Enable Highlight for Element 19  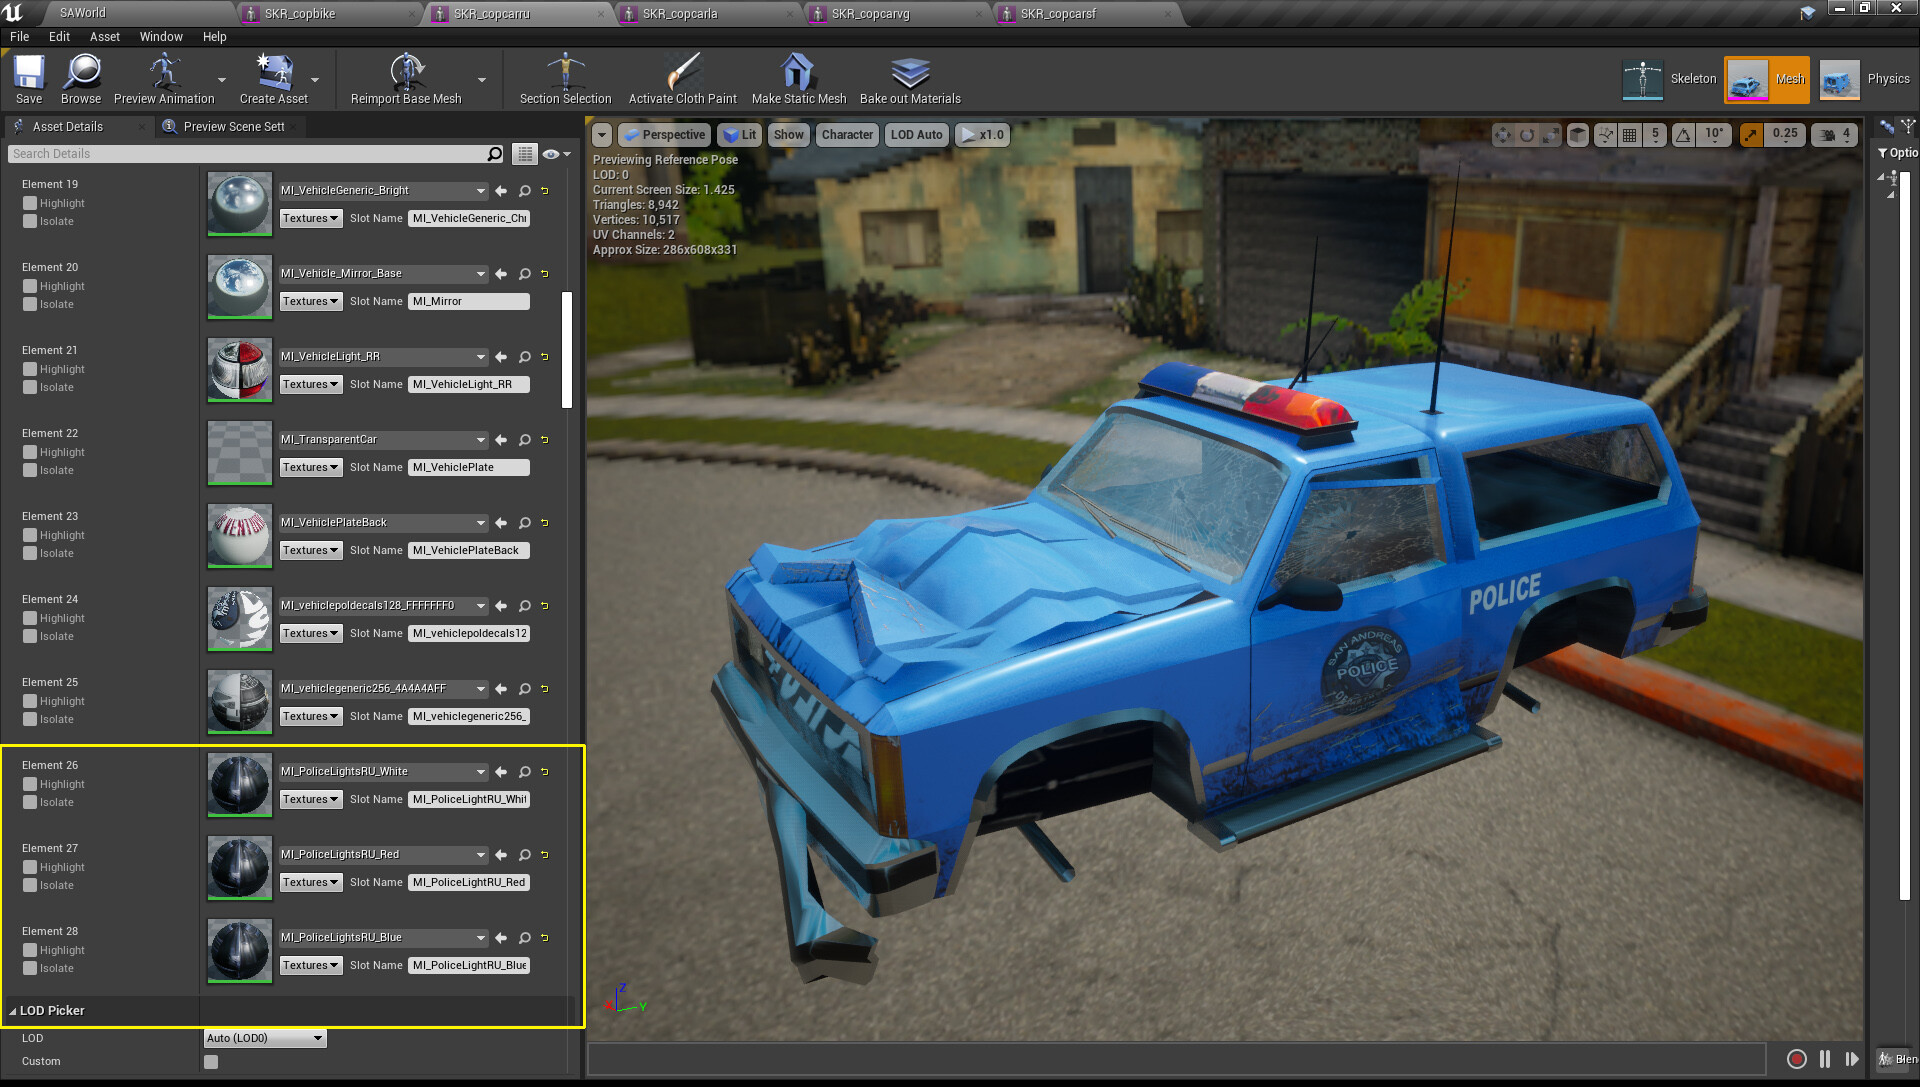(x=30, y=203)
